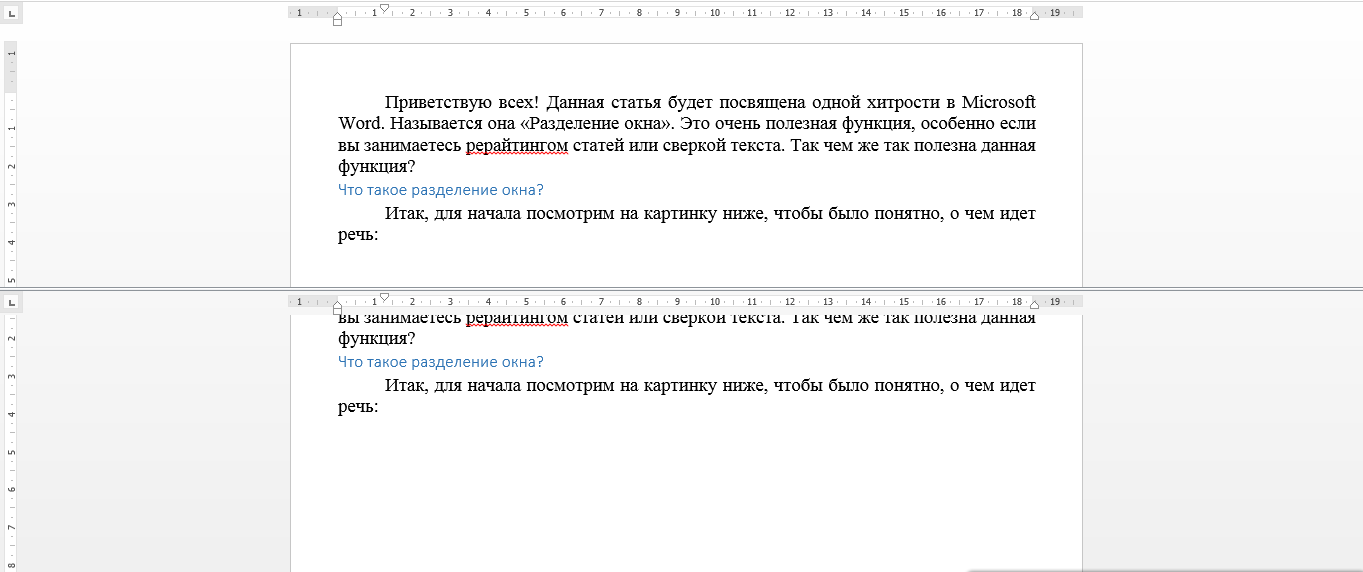This screenshot has width=1363, height=572.
Task: Click the word "картинку" in bottom pane
Action: point(680,386)
